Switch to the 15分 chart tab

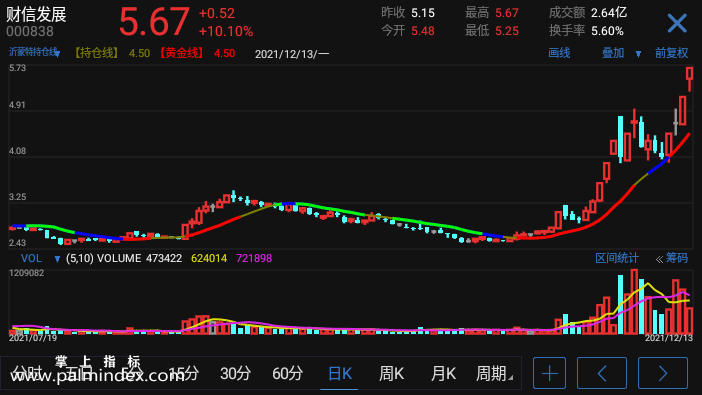(x=184, y=373)
